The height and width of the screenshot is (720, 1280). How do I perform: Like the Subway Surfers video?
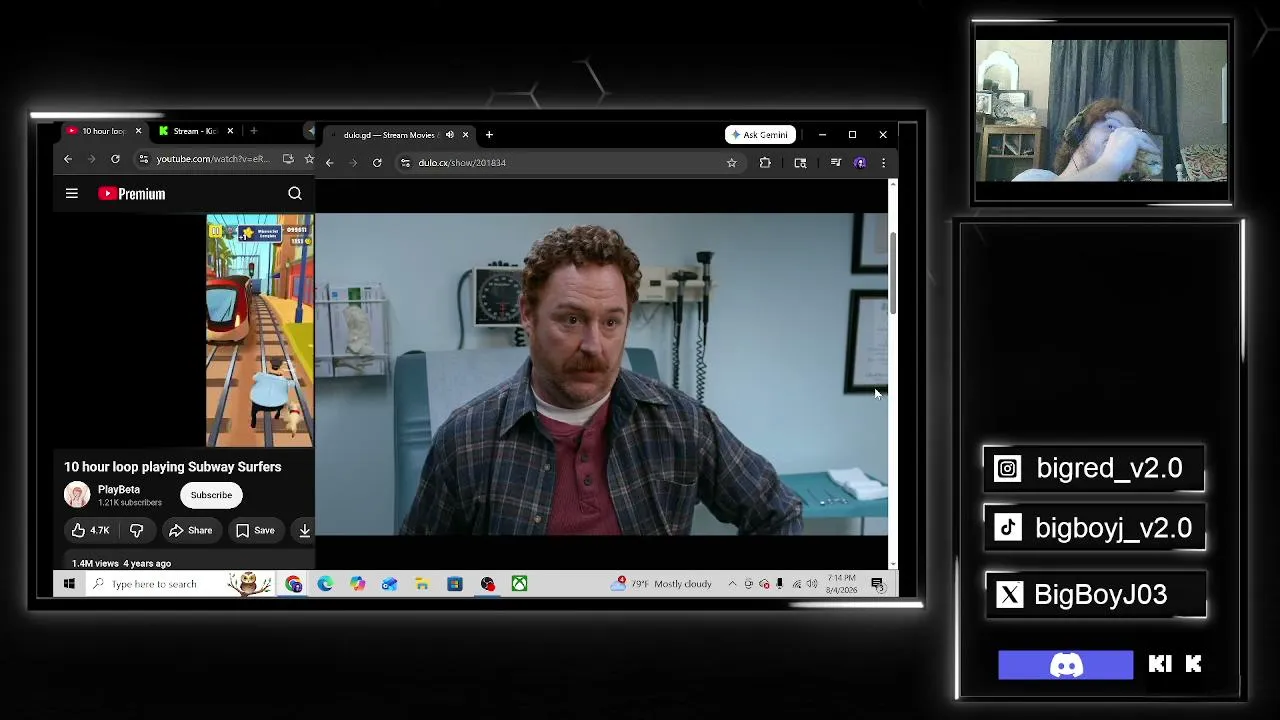click(90, 530)
